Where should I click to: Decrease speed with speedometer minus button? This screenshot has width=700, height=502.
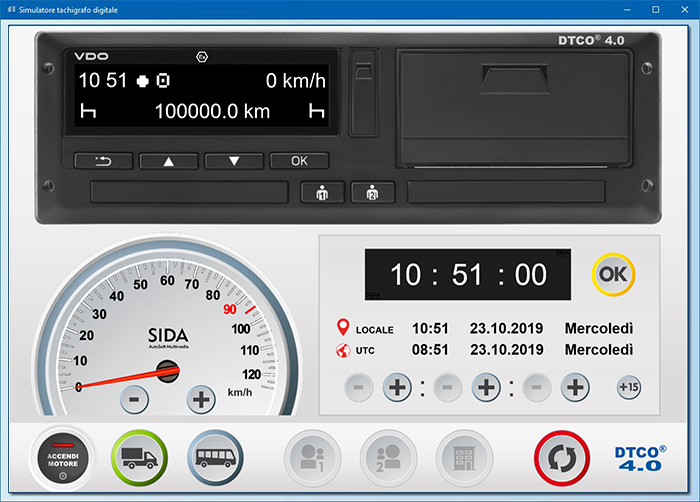point(134,399)
